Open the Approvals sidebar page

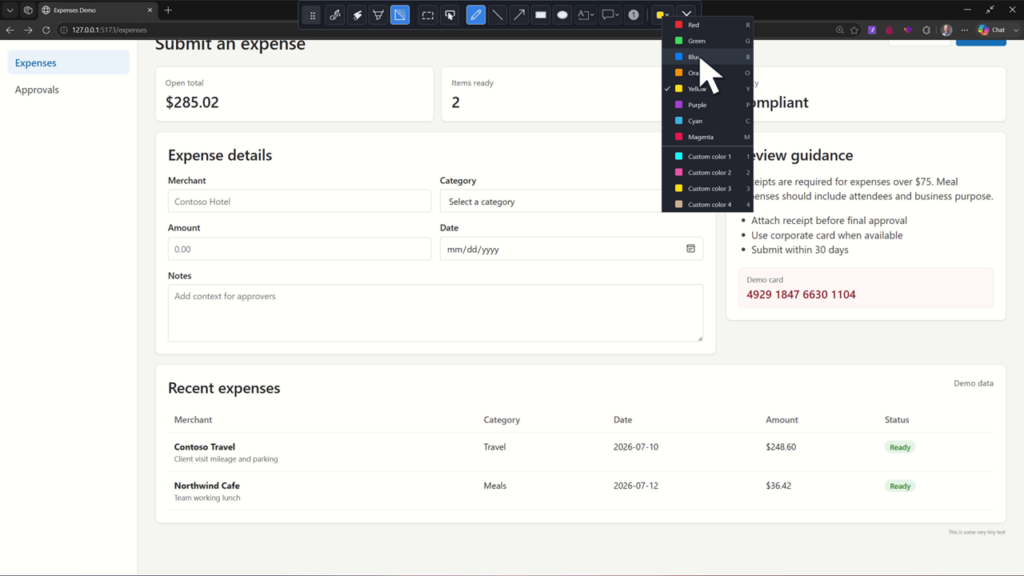click(69, 89)
